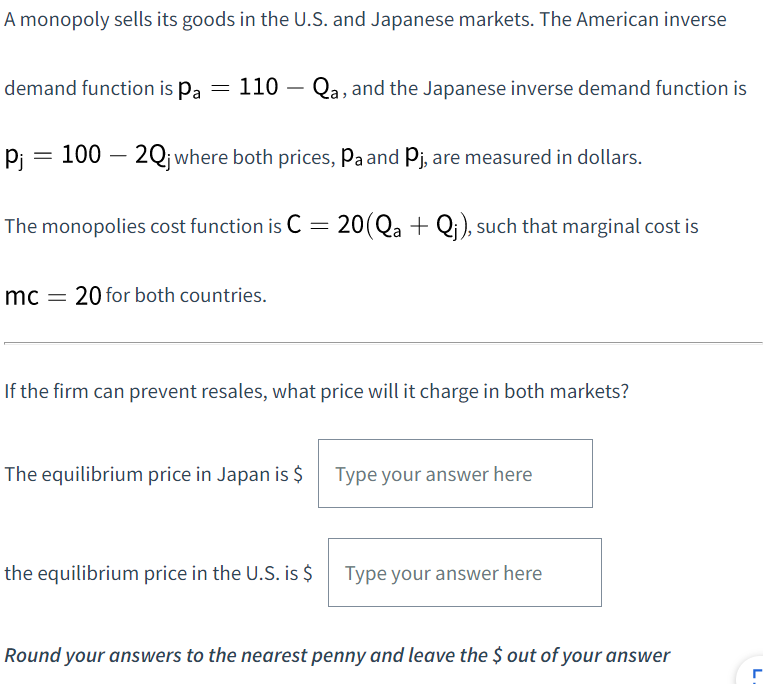This screenshot has height=684, width=763.
Task: Click the italic 'Round your answers' instruction
Action: pyautogui.click(x=337, y=655)
